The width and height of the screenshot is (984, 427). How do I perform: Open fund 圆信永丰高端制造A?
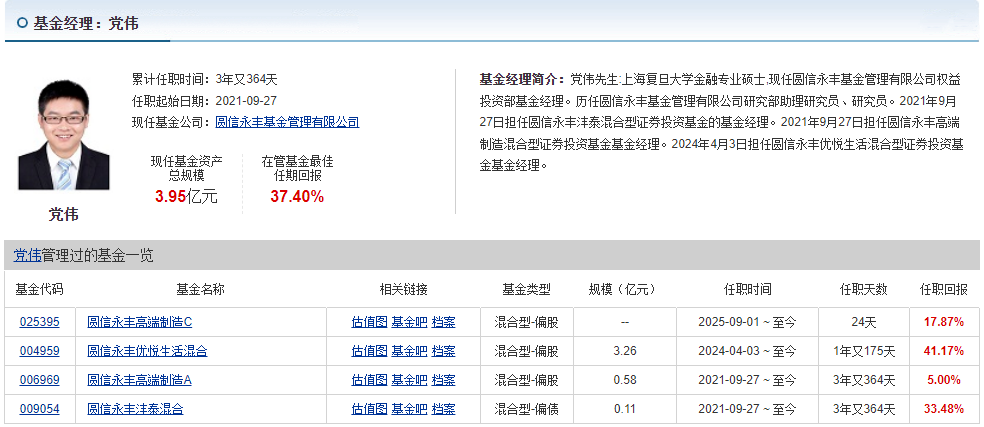point(139,380)
